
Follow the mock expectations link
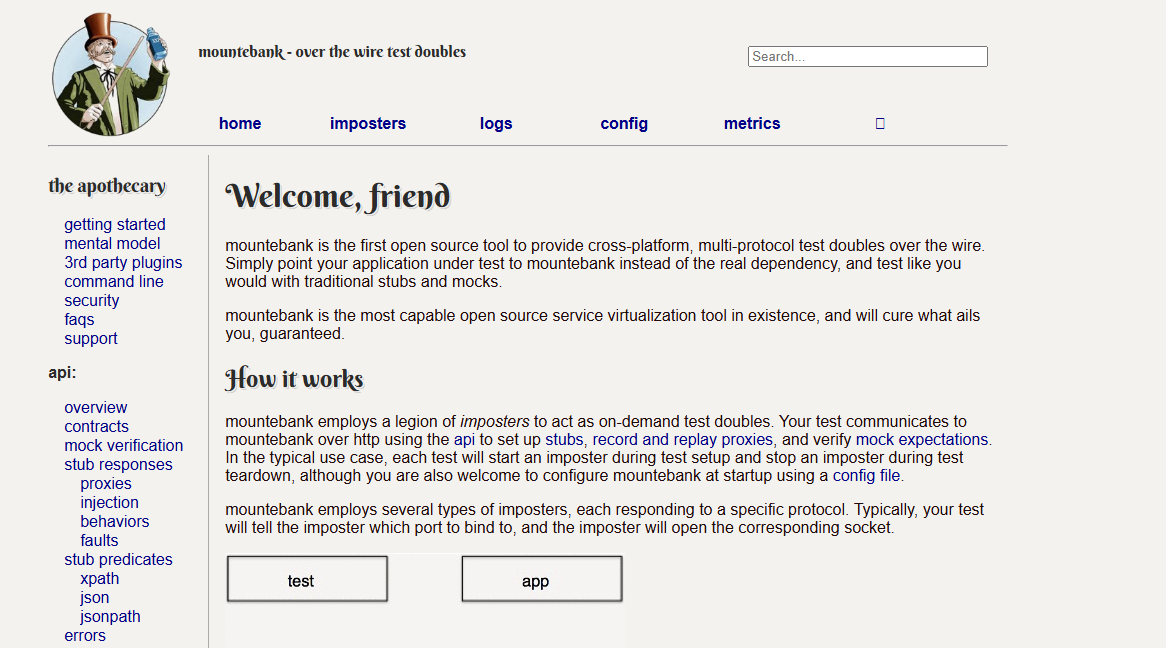tap(922, 440)
